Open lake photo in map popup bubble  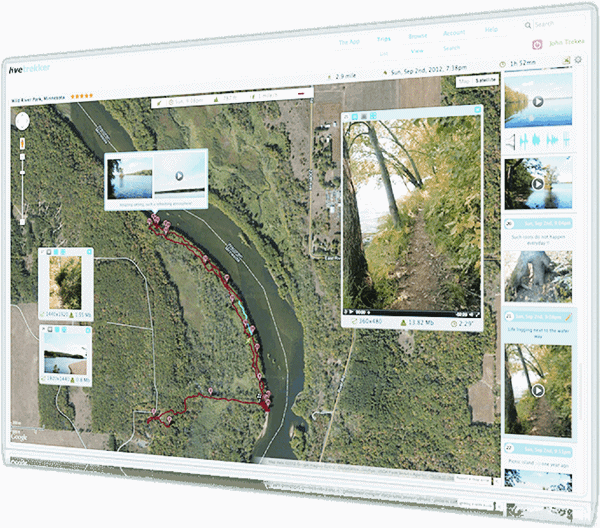tap(129, 179)
